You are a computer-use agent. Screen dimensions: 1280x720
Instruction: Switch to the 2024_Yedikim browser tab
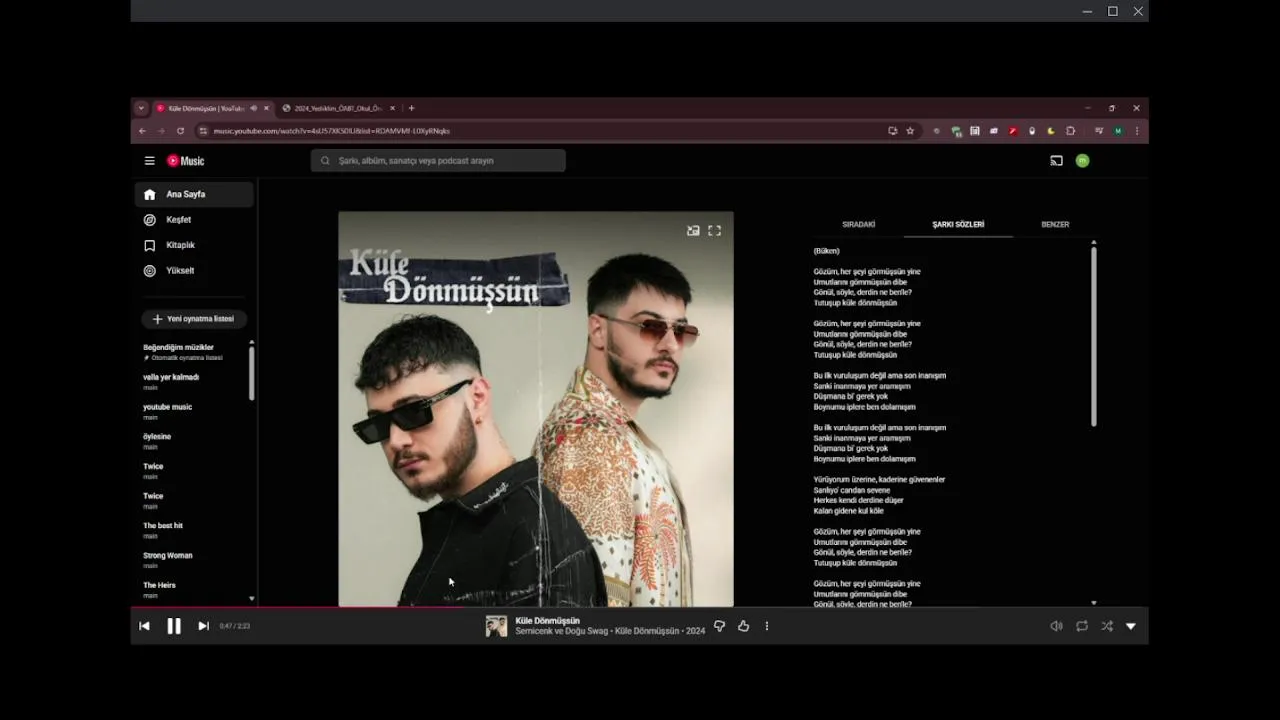click(x=337, y=108)
